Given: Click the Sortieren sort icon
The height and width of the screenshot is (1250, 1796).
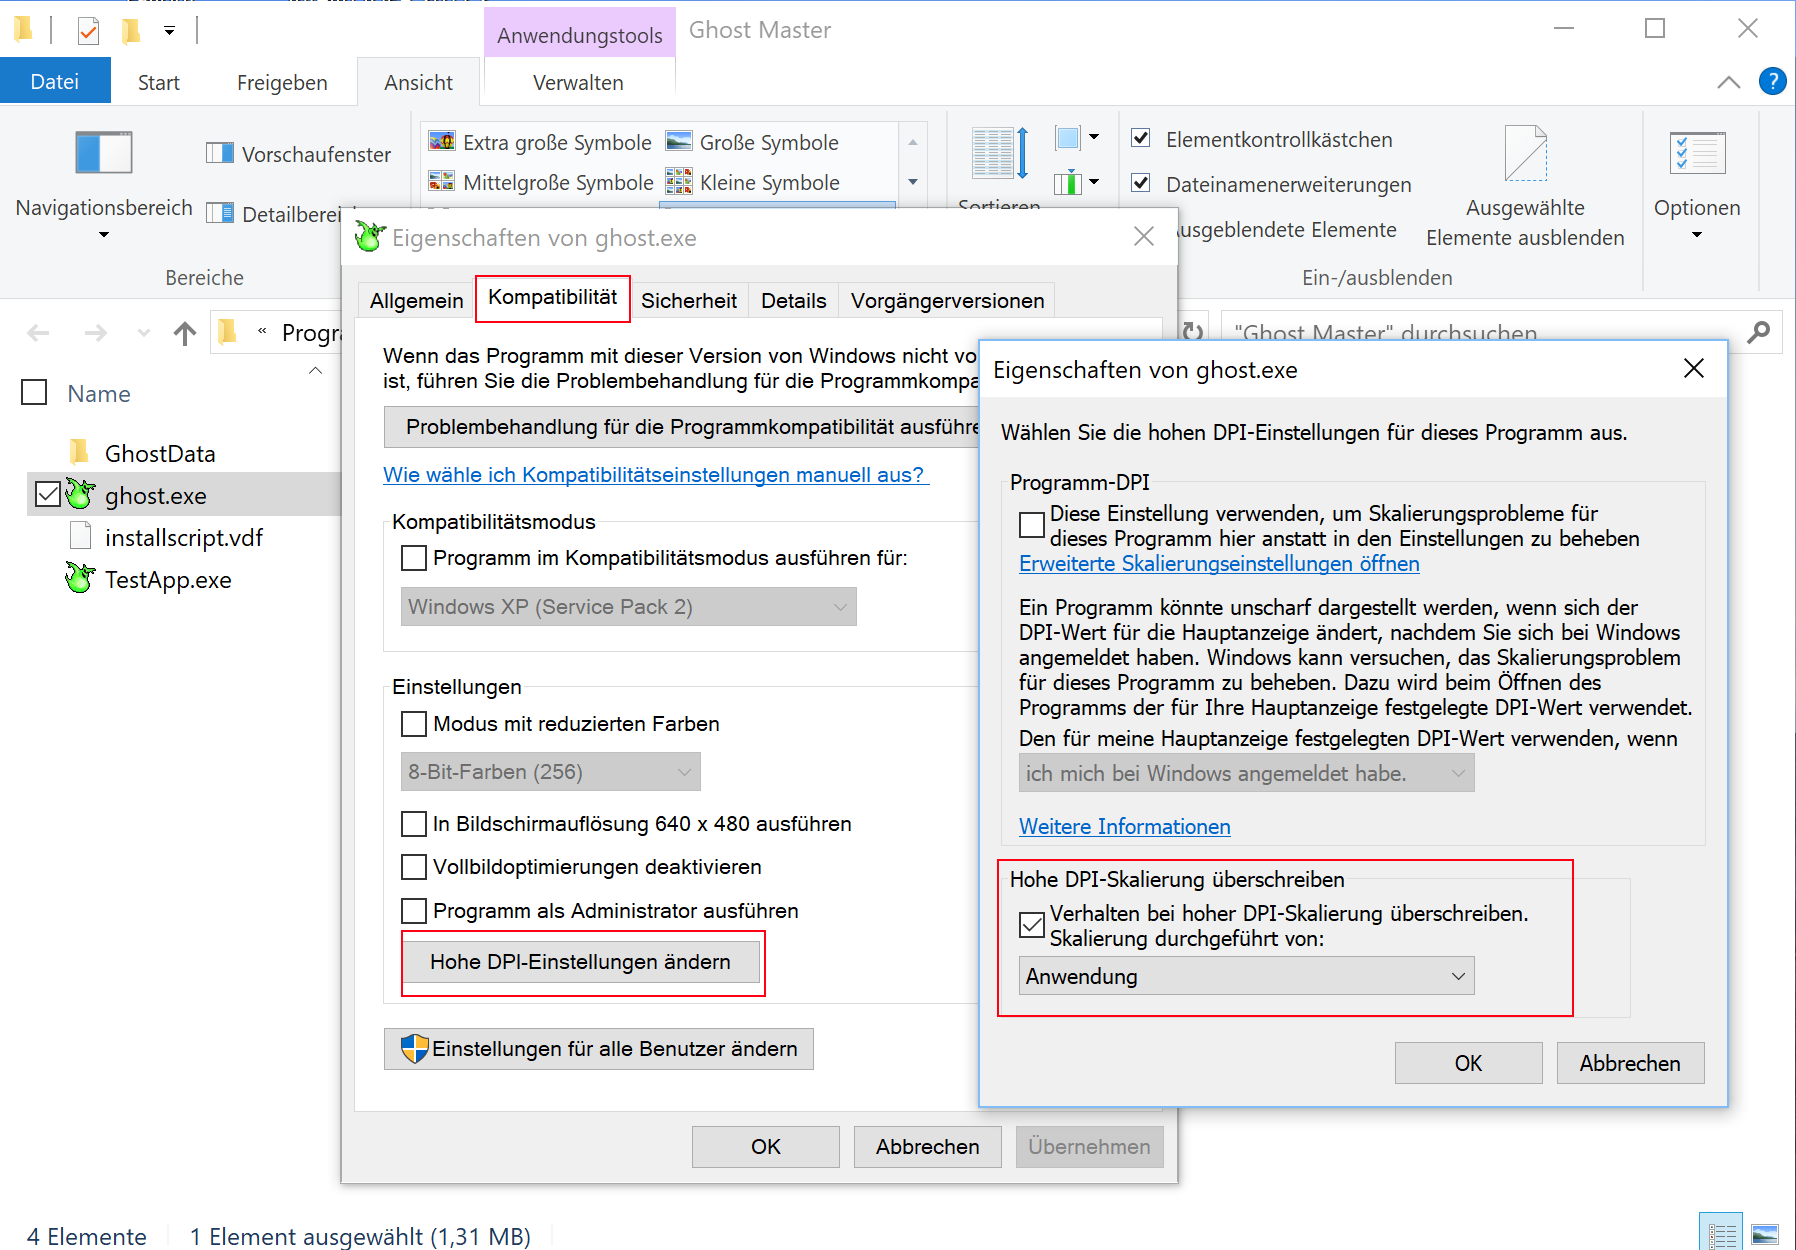Looking at the screenshot, I should tap(999, 155).
